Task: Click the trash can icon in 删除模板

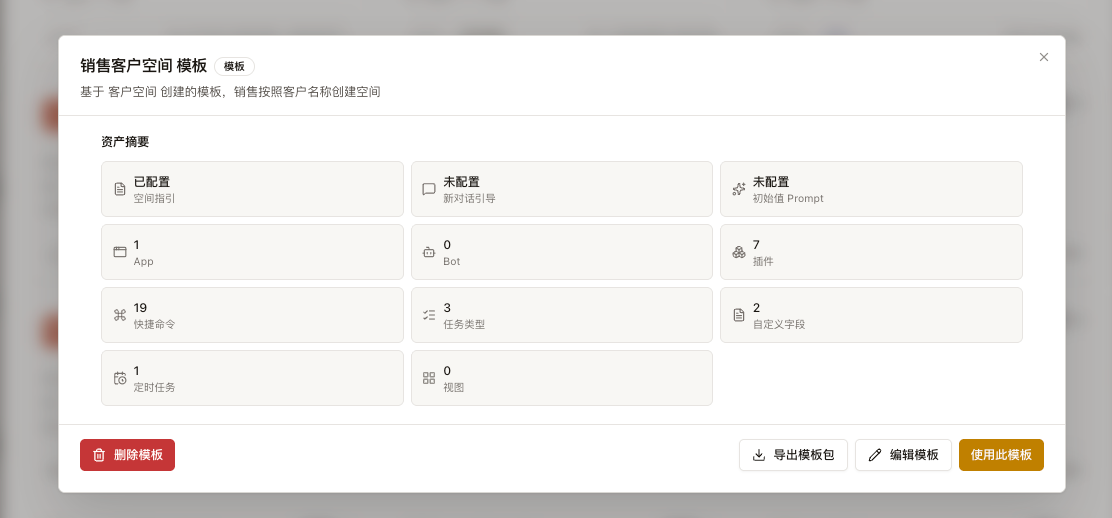Action: (x=99, y=455)
